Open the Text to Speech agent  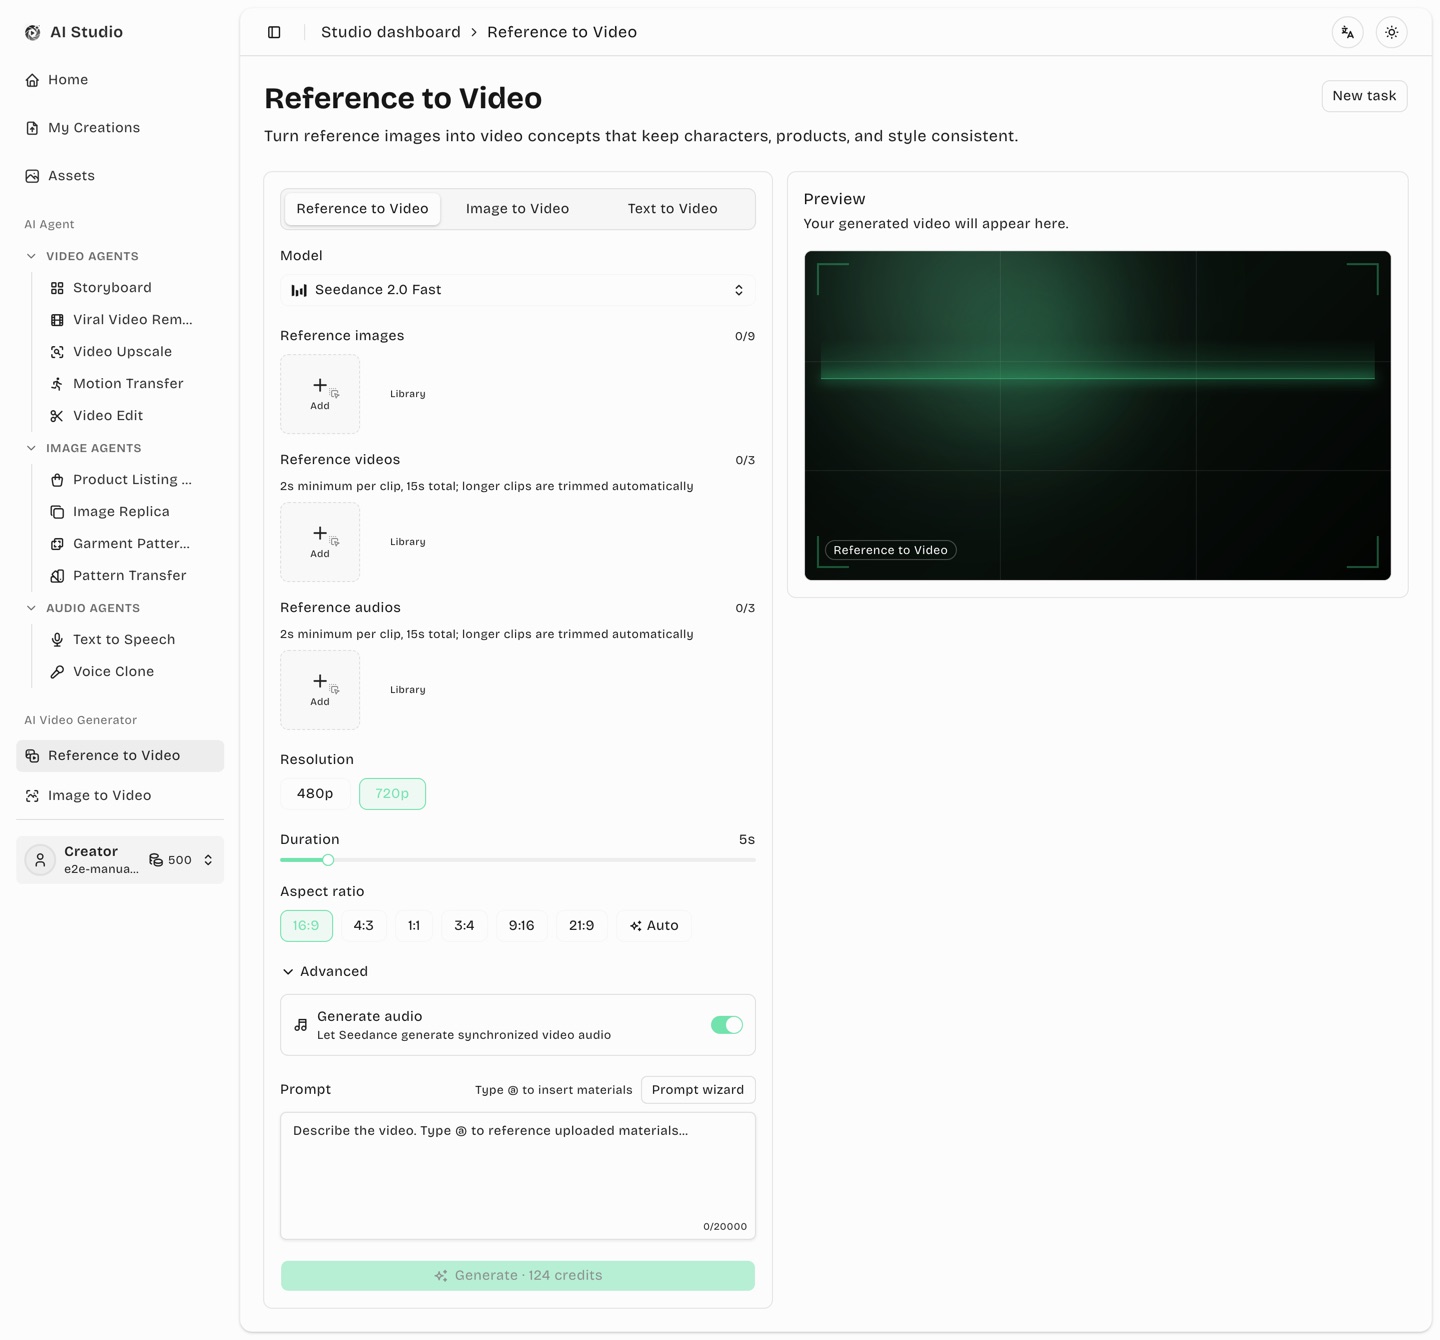pyautogui.click(x=132, y=640)
